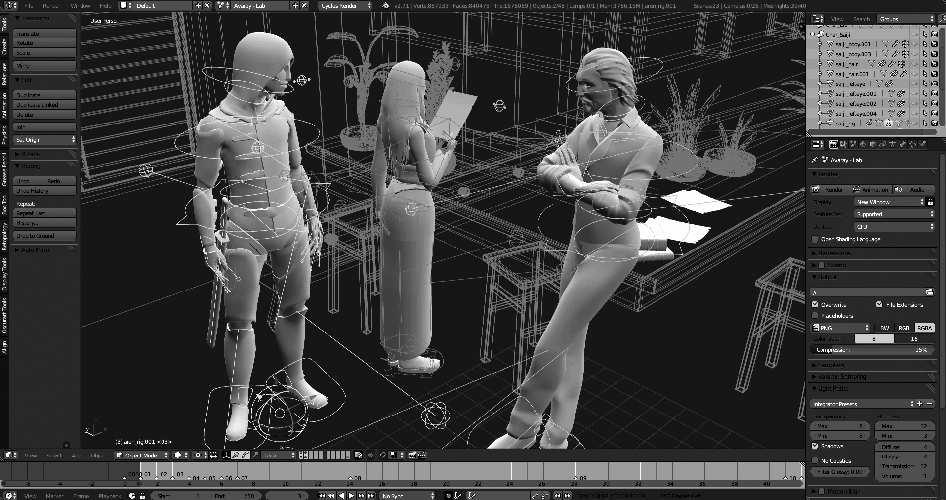Expand the Auto Mirror panel
The height and width of the screenshot is (500, 946).
click(45, 250)
